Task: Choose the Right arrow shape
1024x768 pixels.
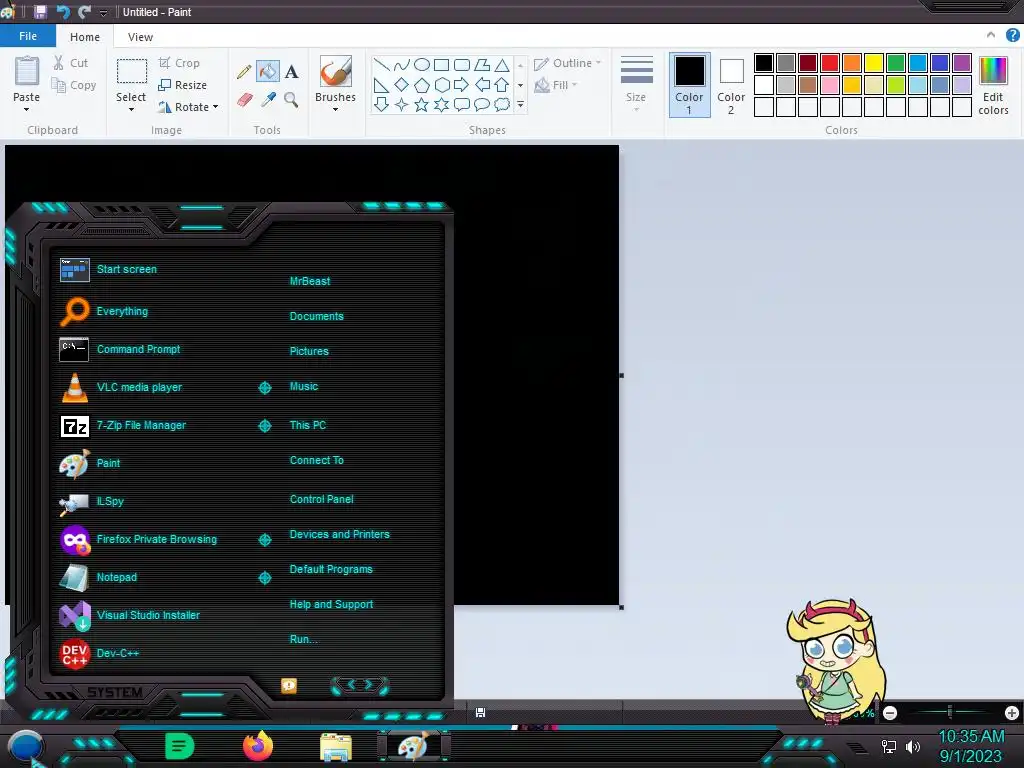Action: [461, 84]
